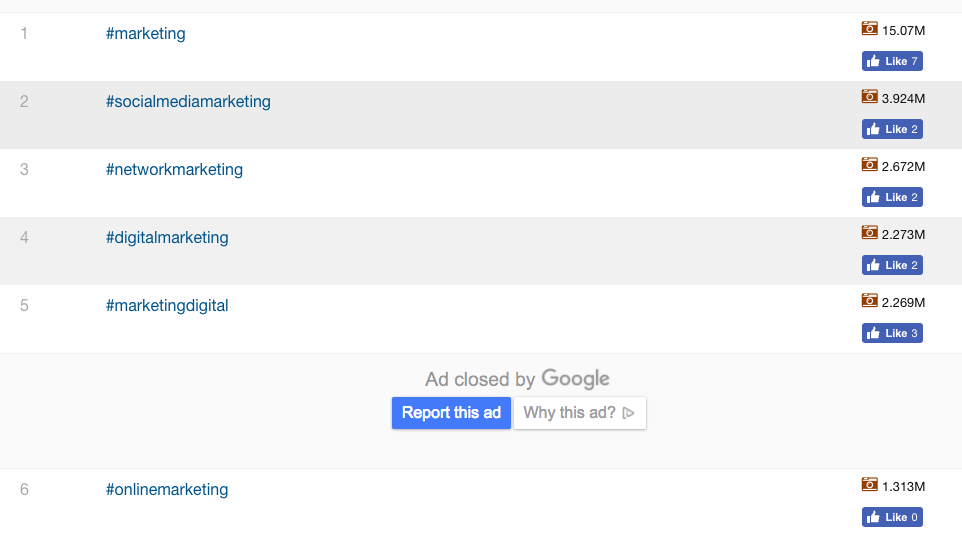Hit the Like button for #marketingdigital
The height and width of the screenshot is (534, 962).
[x=892, y=333]
